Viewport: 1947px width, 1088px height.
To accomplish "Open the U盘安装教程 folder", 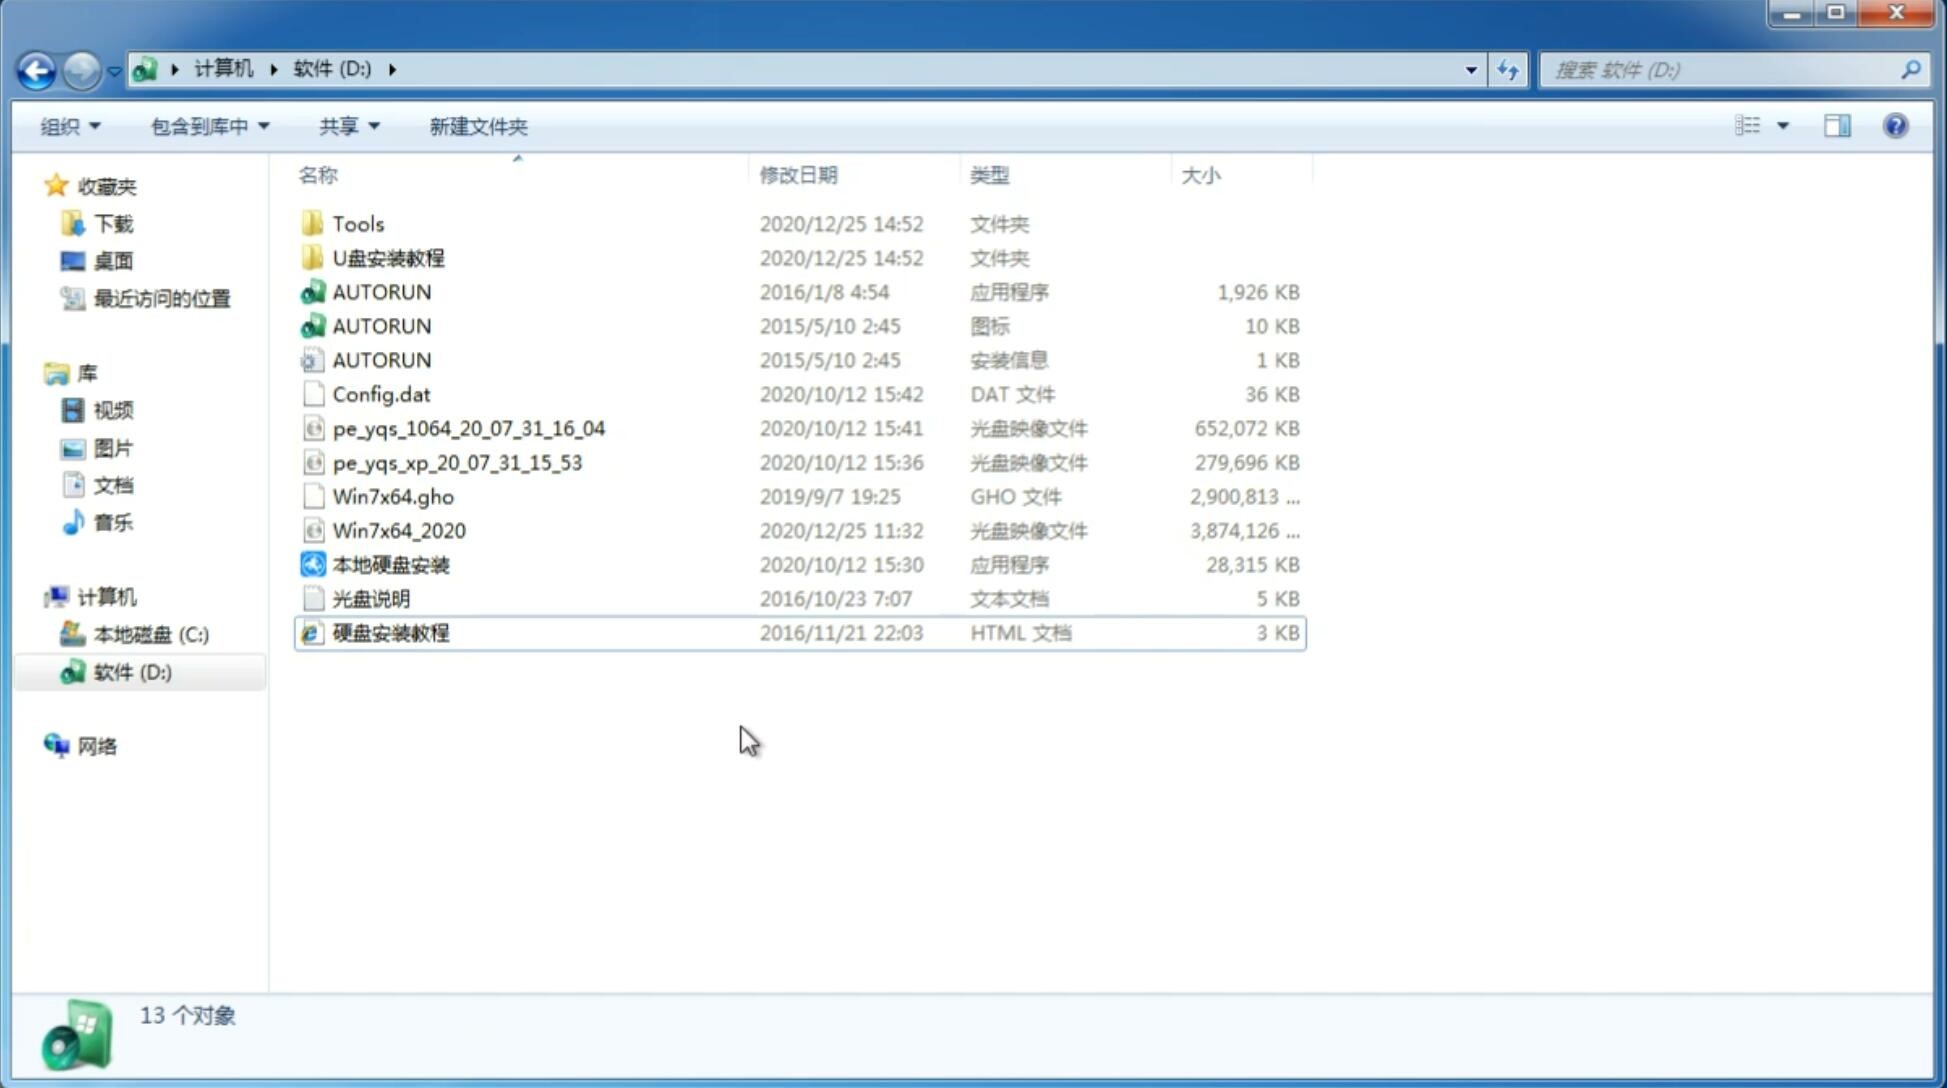I will 388,257.
